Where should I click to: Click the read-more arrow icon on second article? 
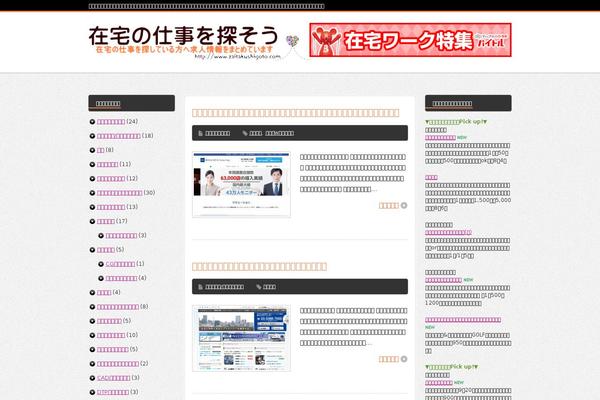click(x=404, y=359)
